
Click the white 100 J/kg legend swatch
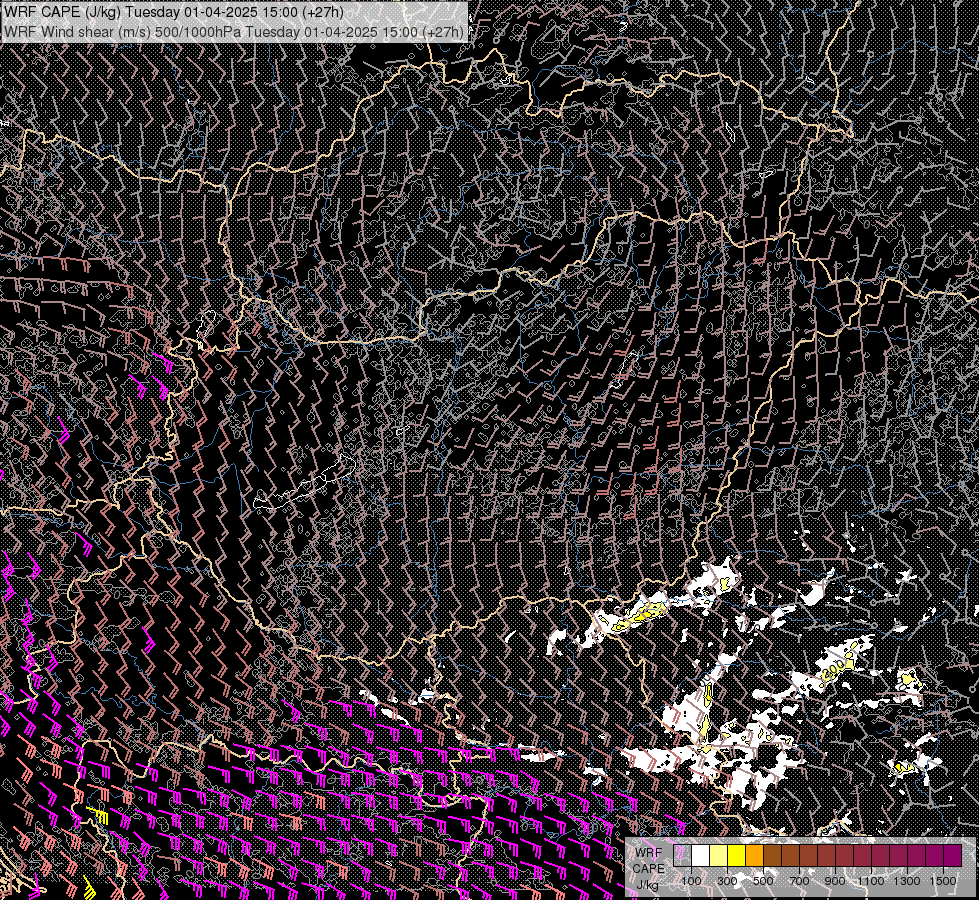700,856
